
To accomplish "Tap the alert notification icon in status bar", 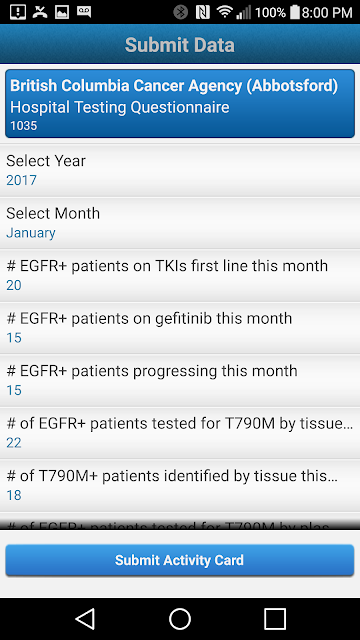I will tap(18, 12).
